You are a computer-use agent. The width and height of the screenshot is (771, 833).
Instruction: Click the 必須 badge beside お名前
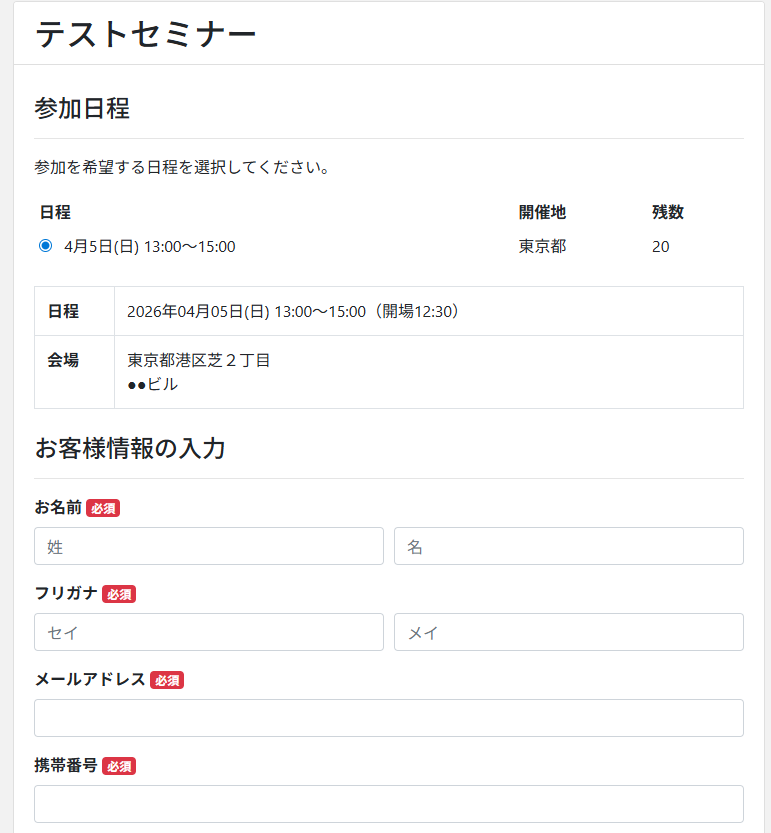tap(103, 509)
